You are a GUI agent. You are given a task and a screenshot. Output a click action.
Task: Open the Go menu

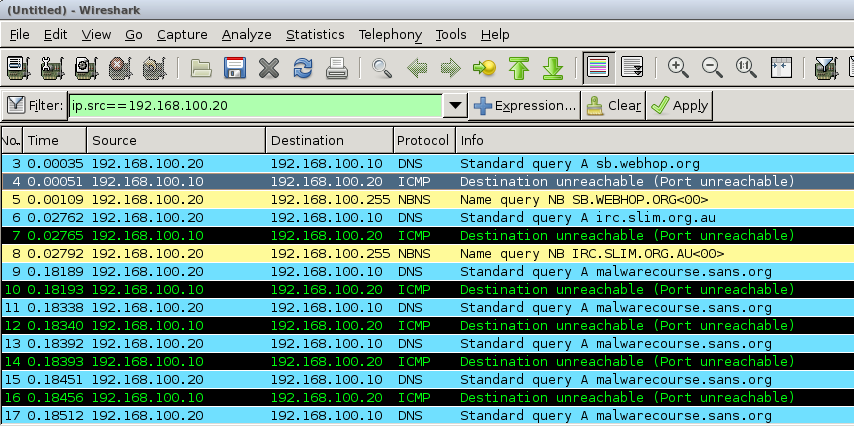click(x=134, y=35)
